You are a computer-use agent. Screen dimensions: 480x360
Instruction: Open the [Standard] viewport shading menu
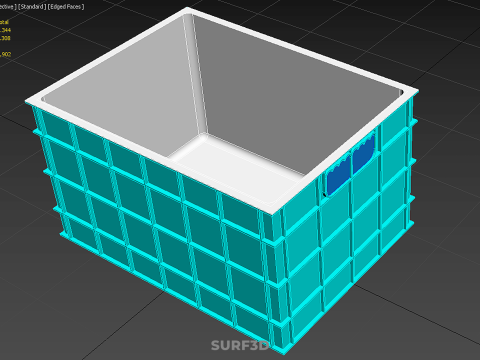(x=32, y=6)
